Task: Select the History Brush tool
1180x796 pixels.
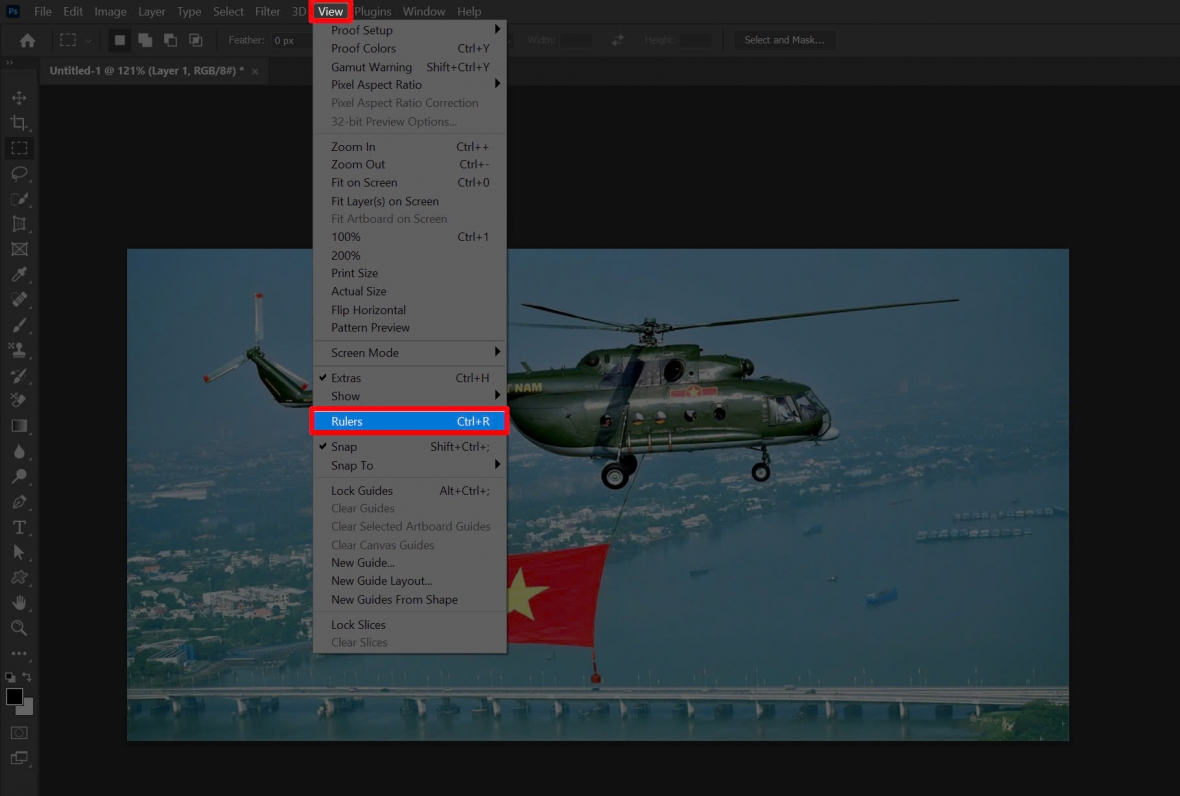Action: coord(19,375)
